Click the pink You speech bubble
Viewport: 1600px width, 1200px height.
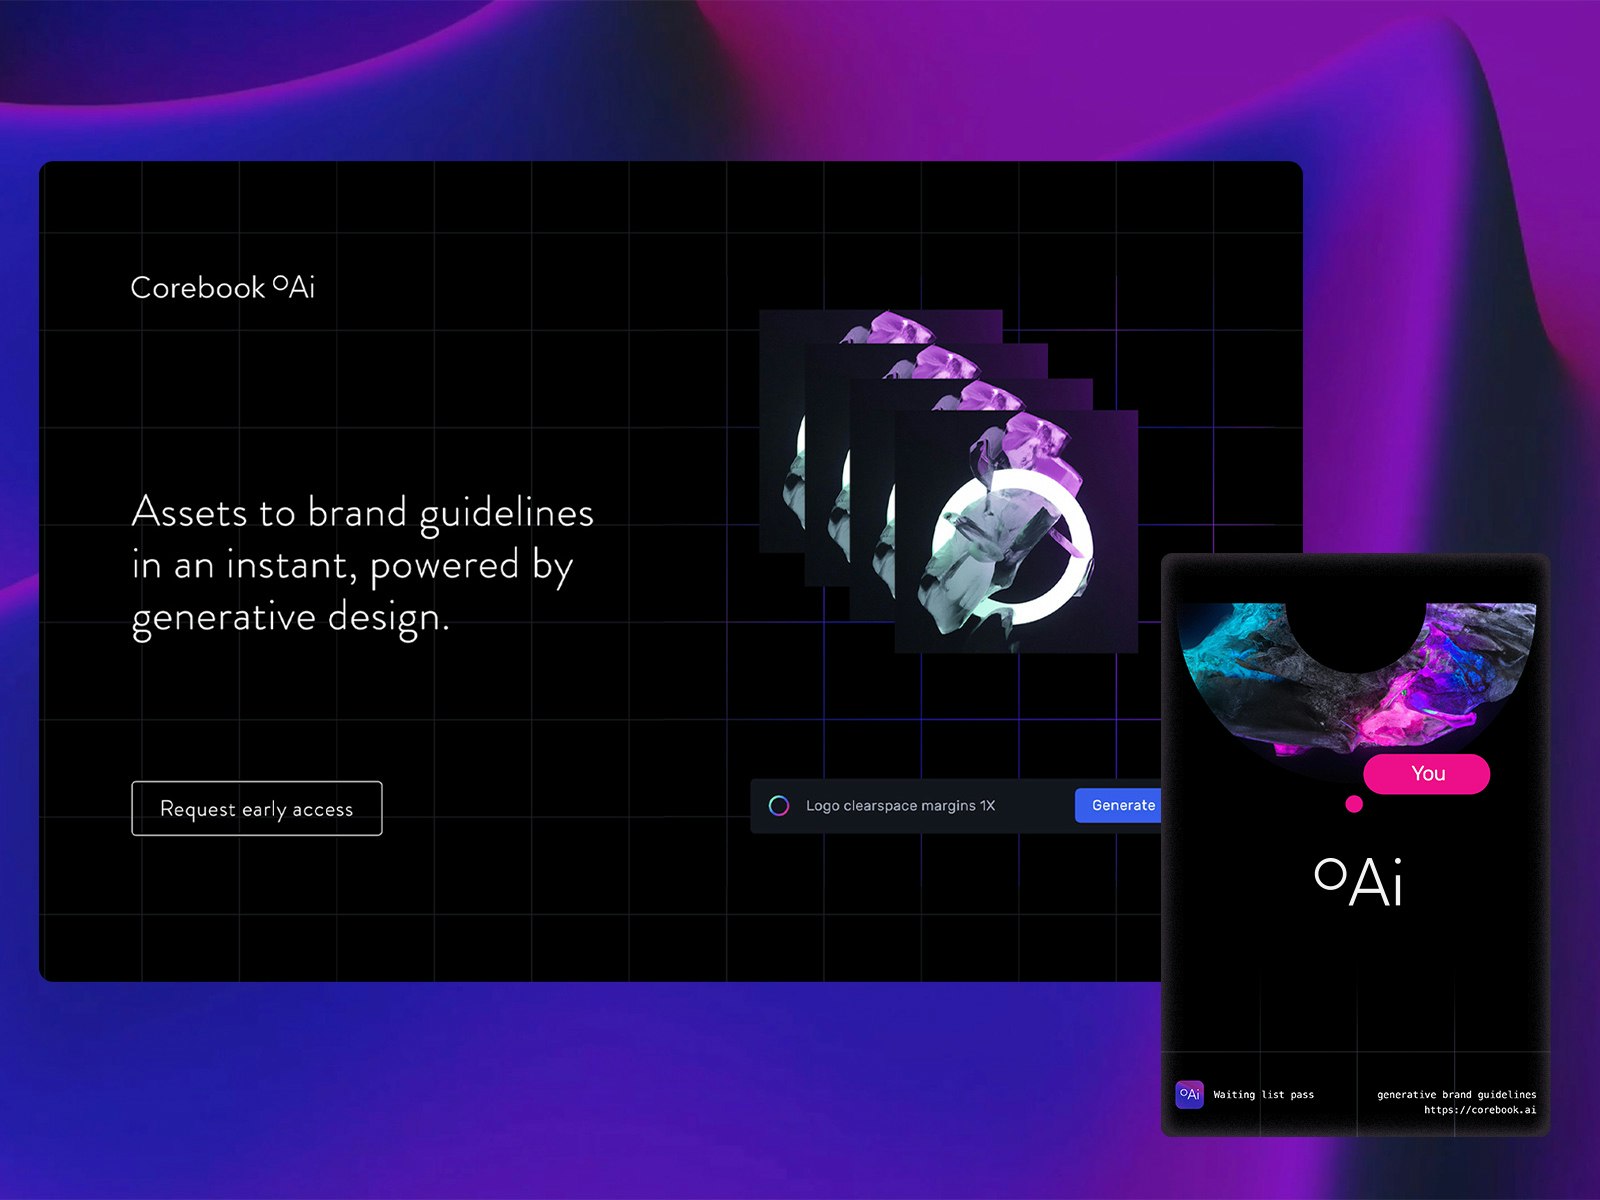(1427, 774)
